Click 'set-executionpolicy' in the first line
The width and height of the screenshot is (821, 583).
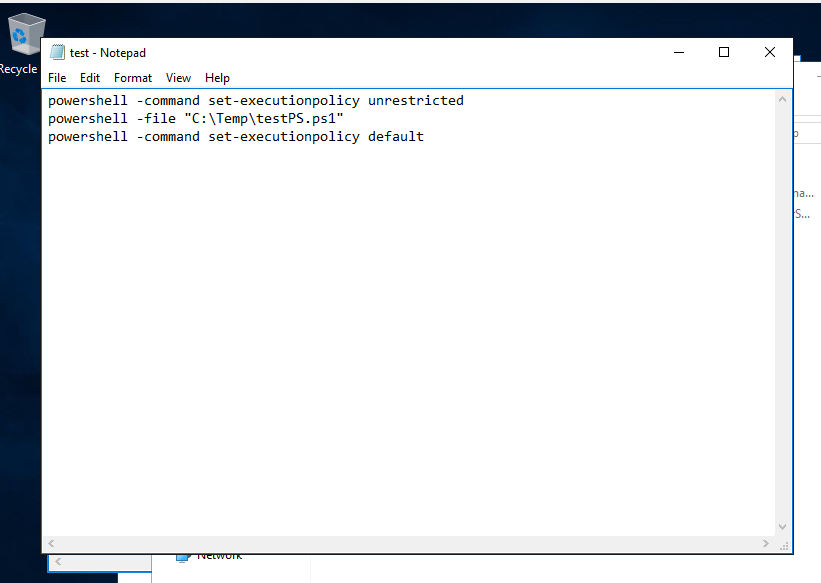tap(284, 101)
